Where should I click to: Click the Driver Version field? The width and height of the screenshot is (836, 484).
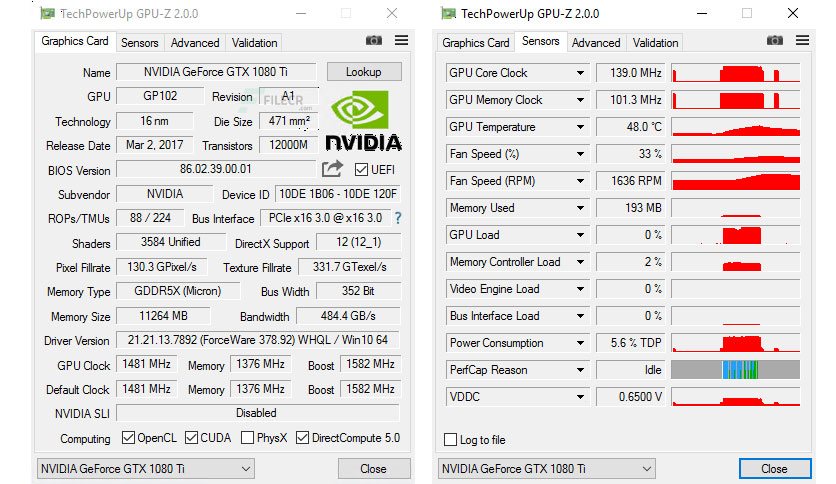click(x=258, y=340)
